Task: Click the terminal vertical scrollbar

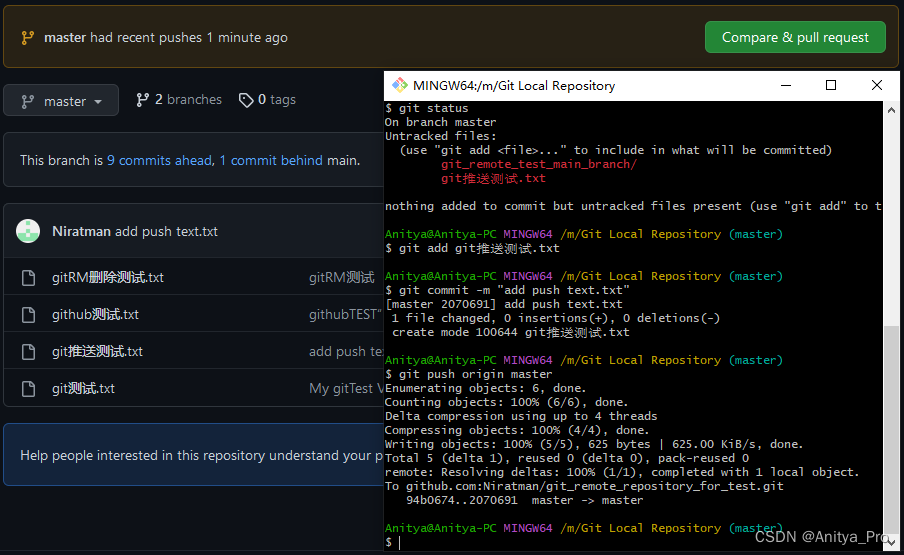Action: click(x=892, y=430)
